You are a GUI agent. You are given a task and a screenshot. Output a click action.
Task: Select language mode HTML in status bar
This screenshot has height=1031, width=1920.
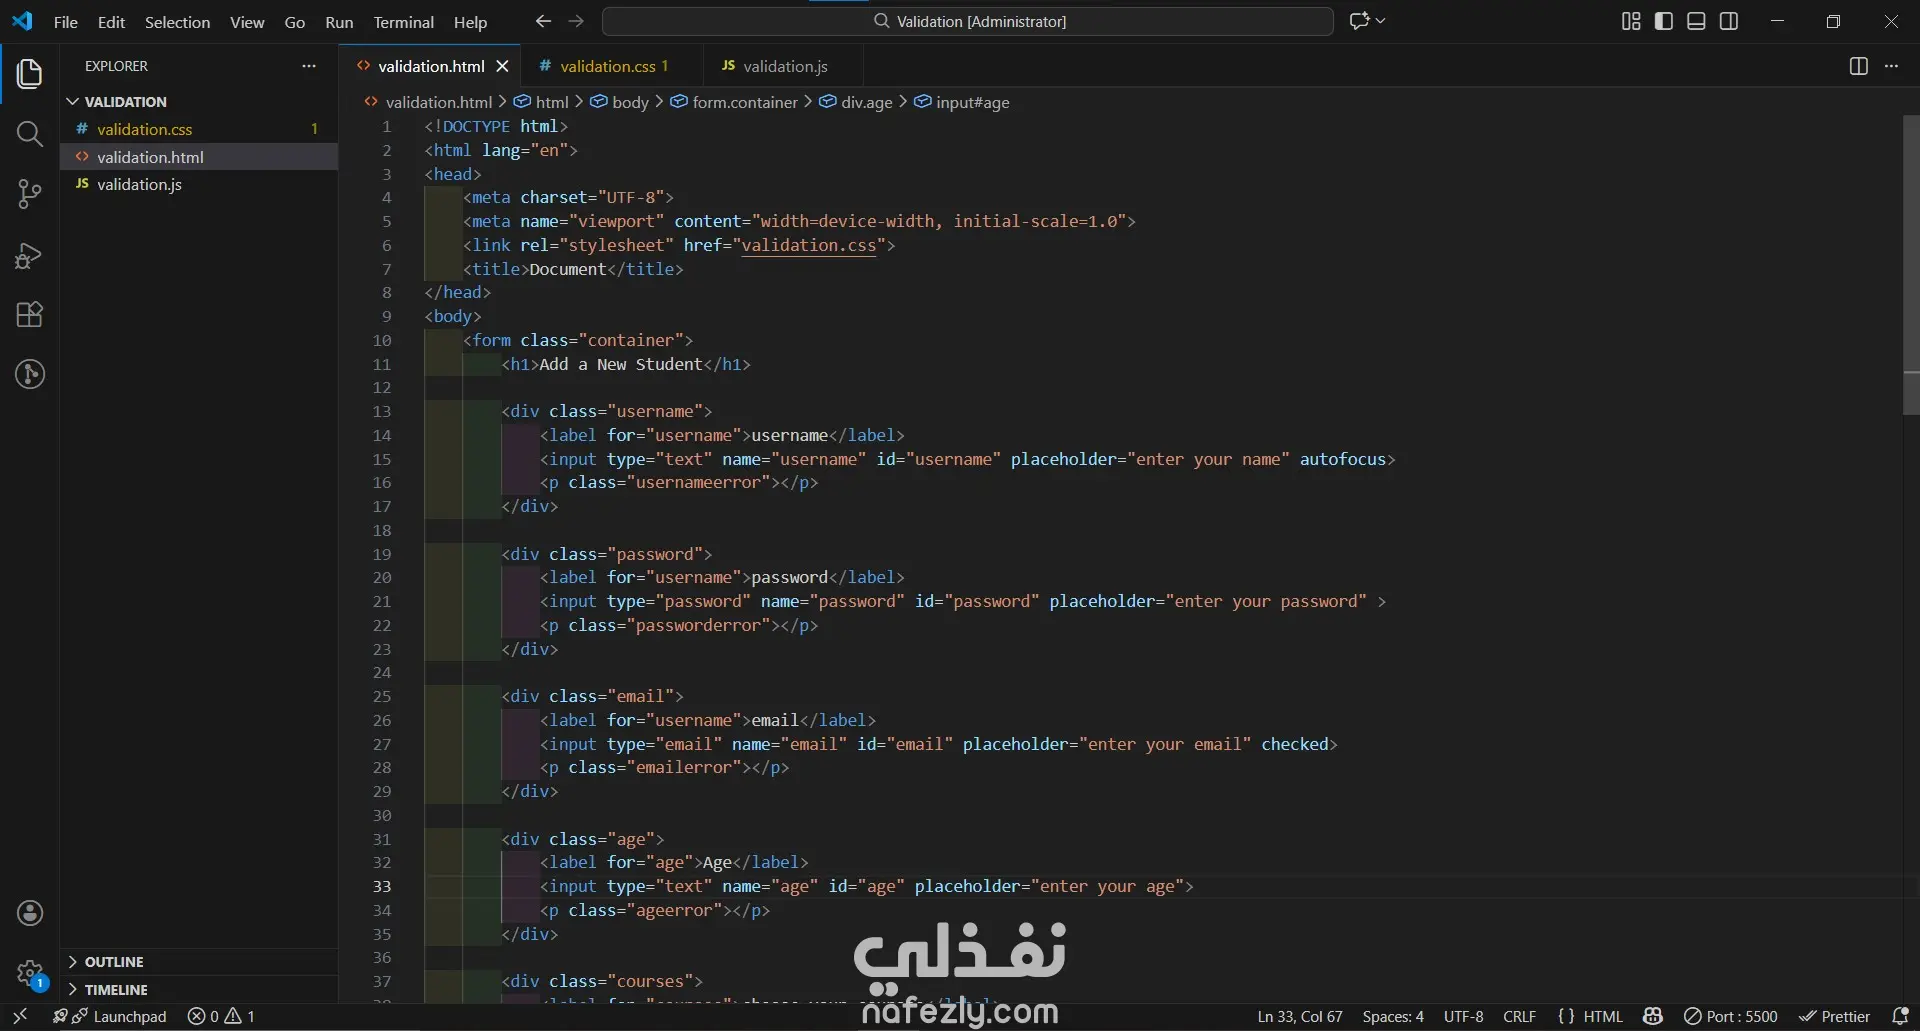1603,1016
